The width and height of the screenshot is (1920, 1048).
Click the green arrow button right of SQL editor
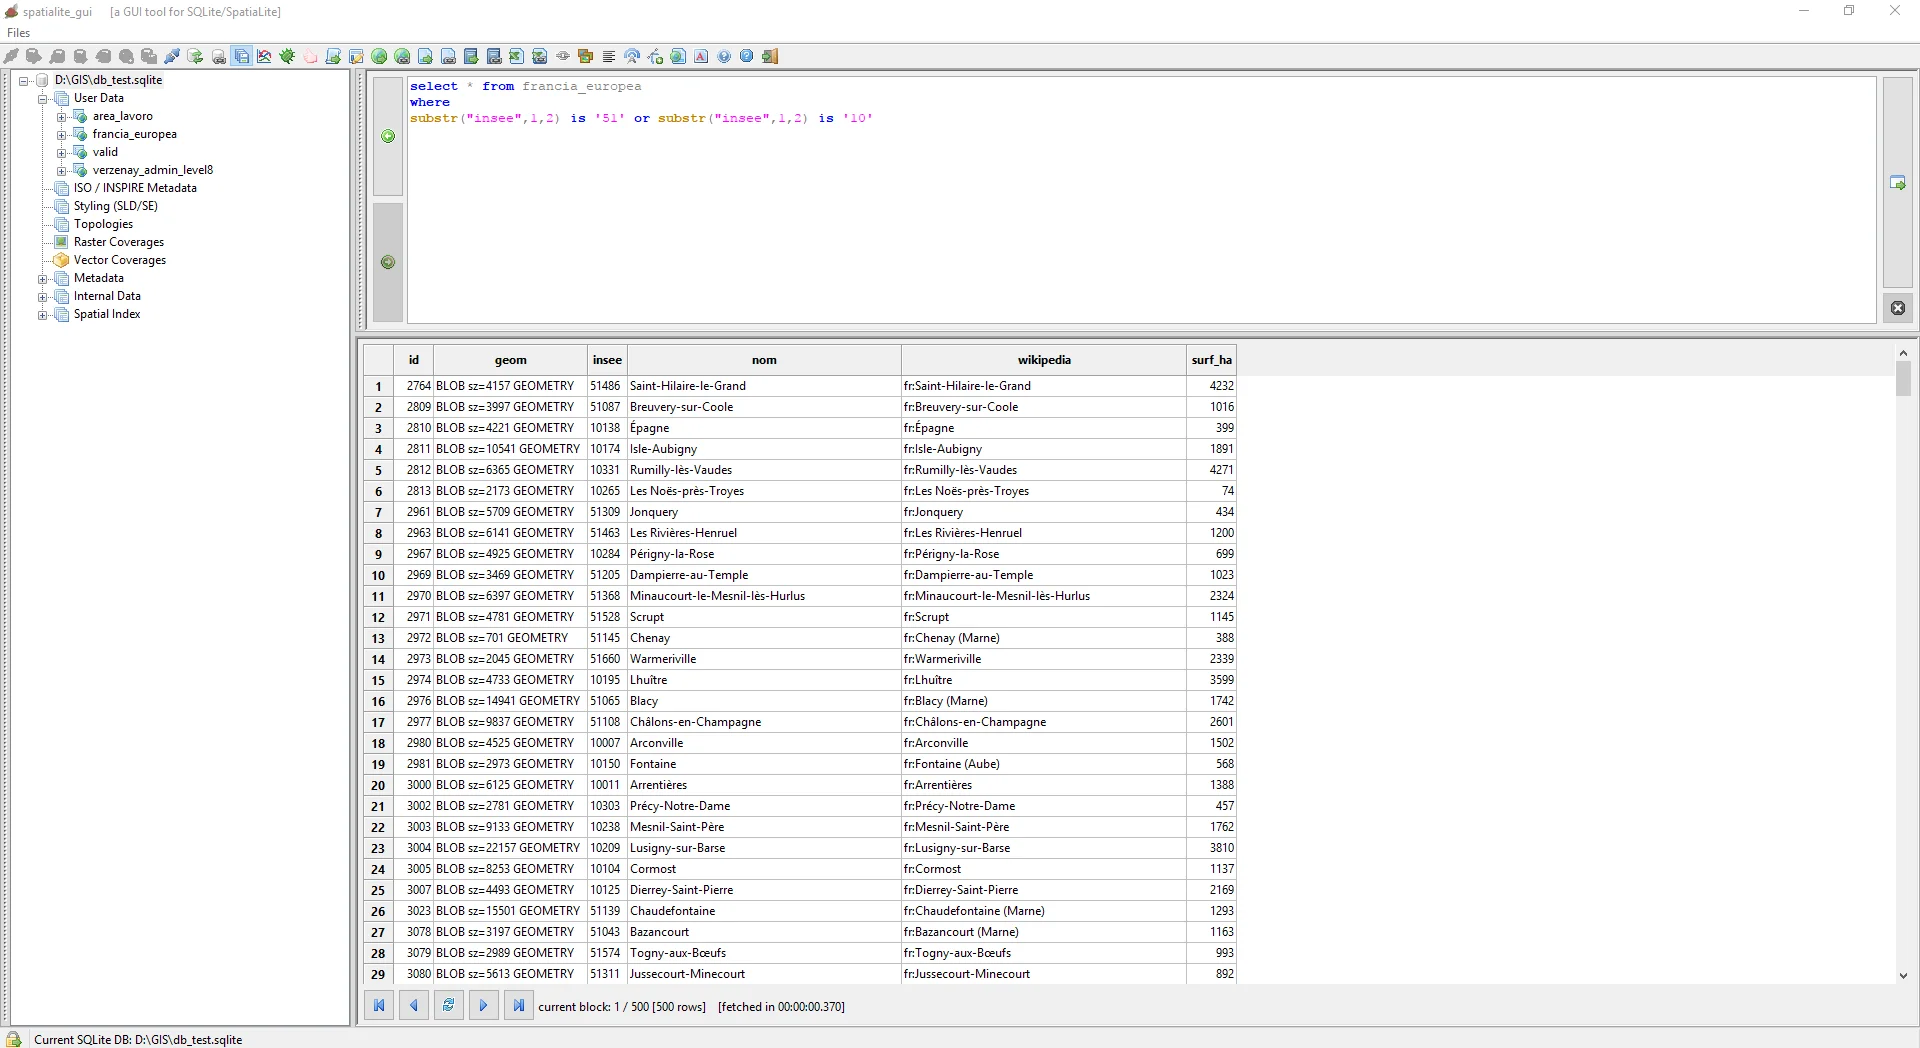click(x=1898, y=183)
